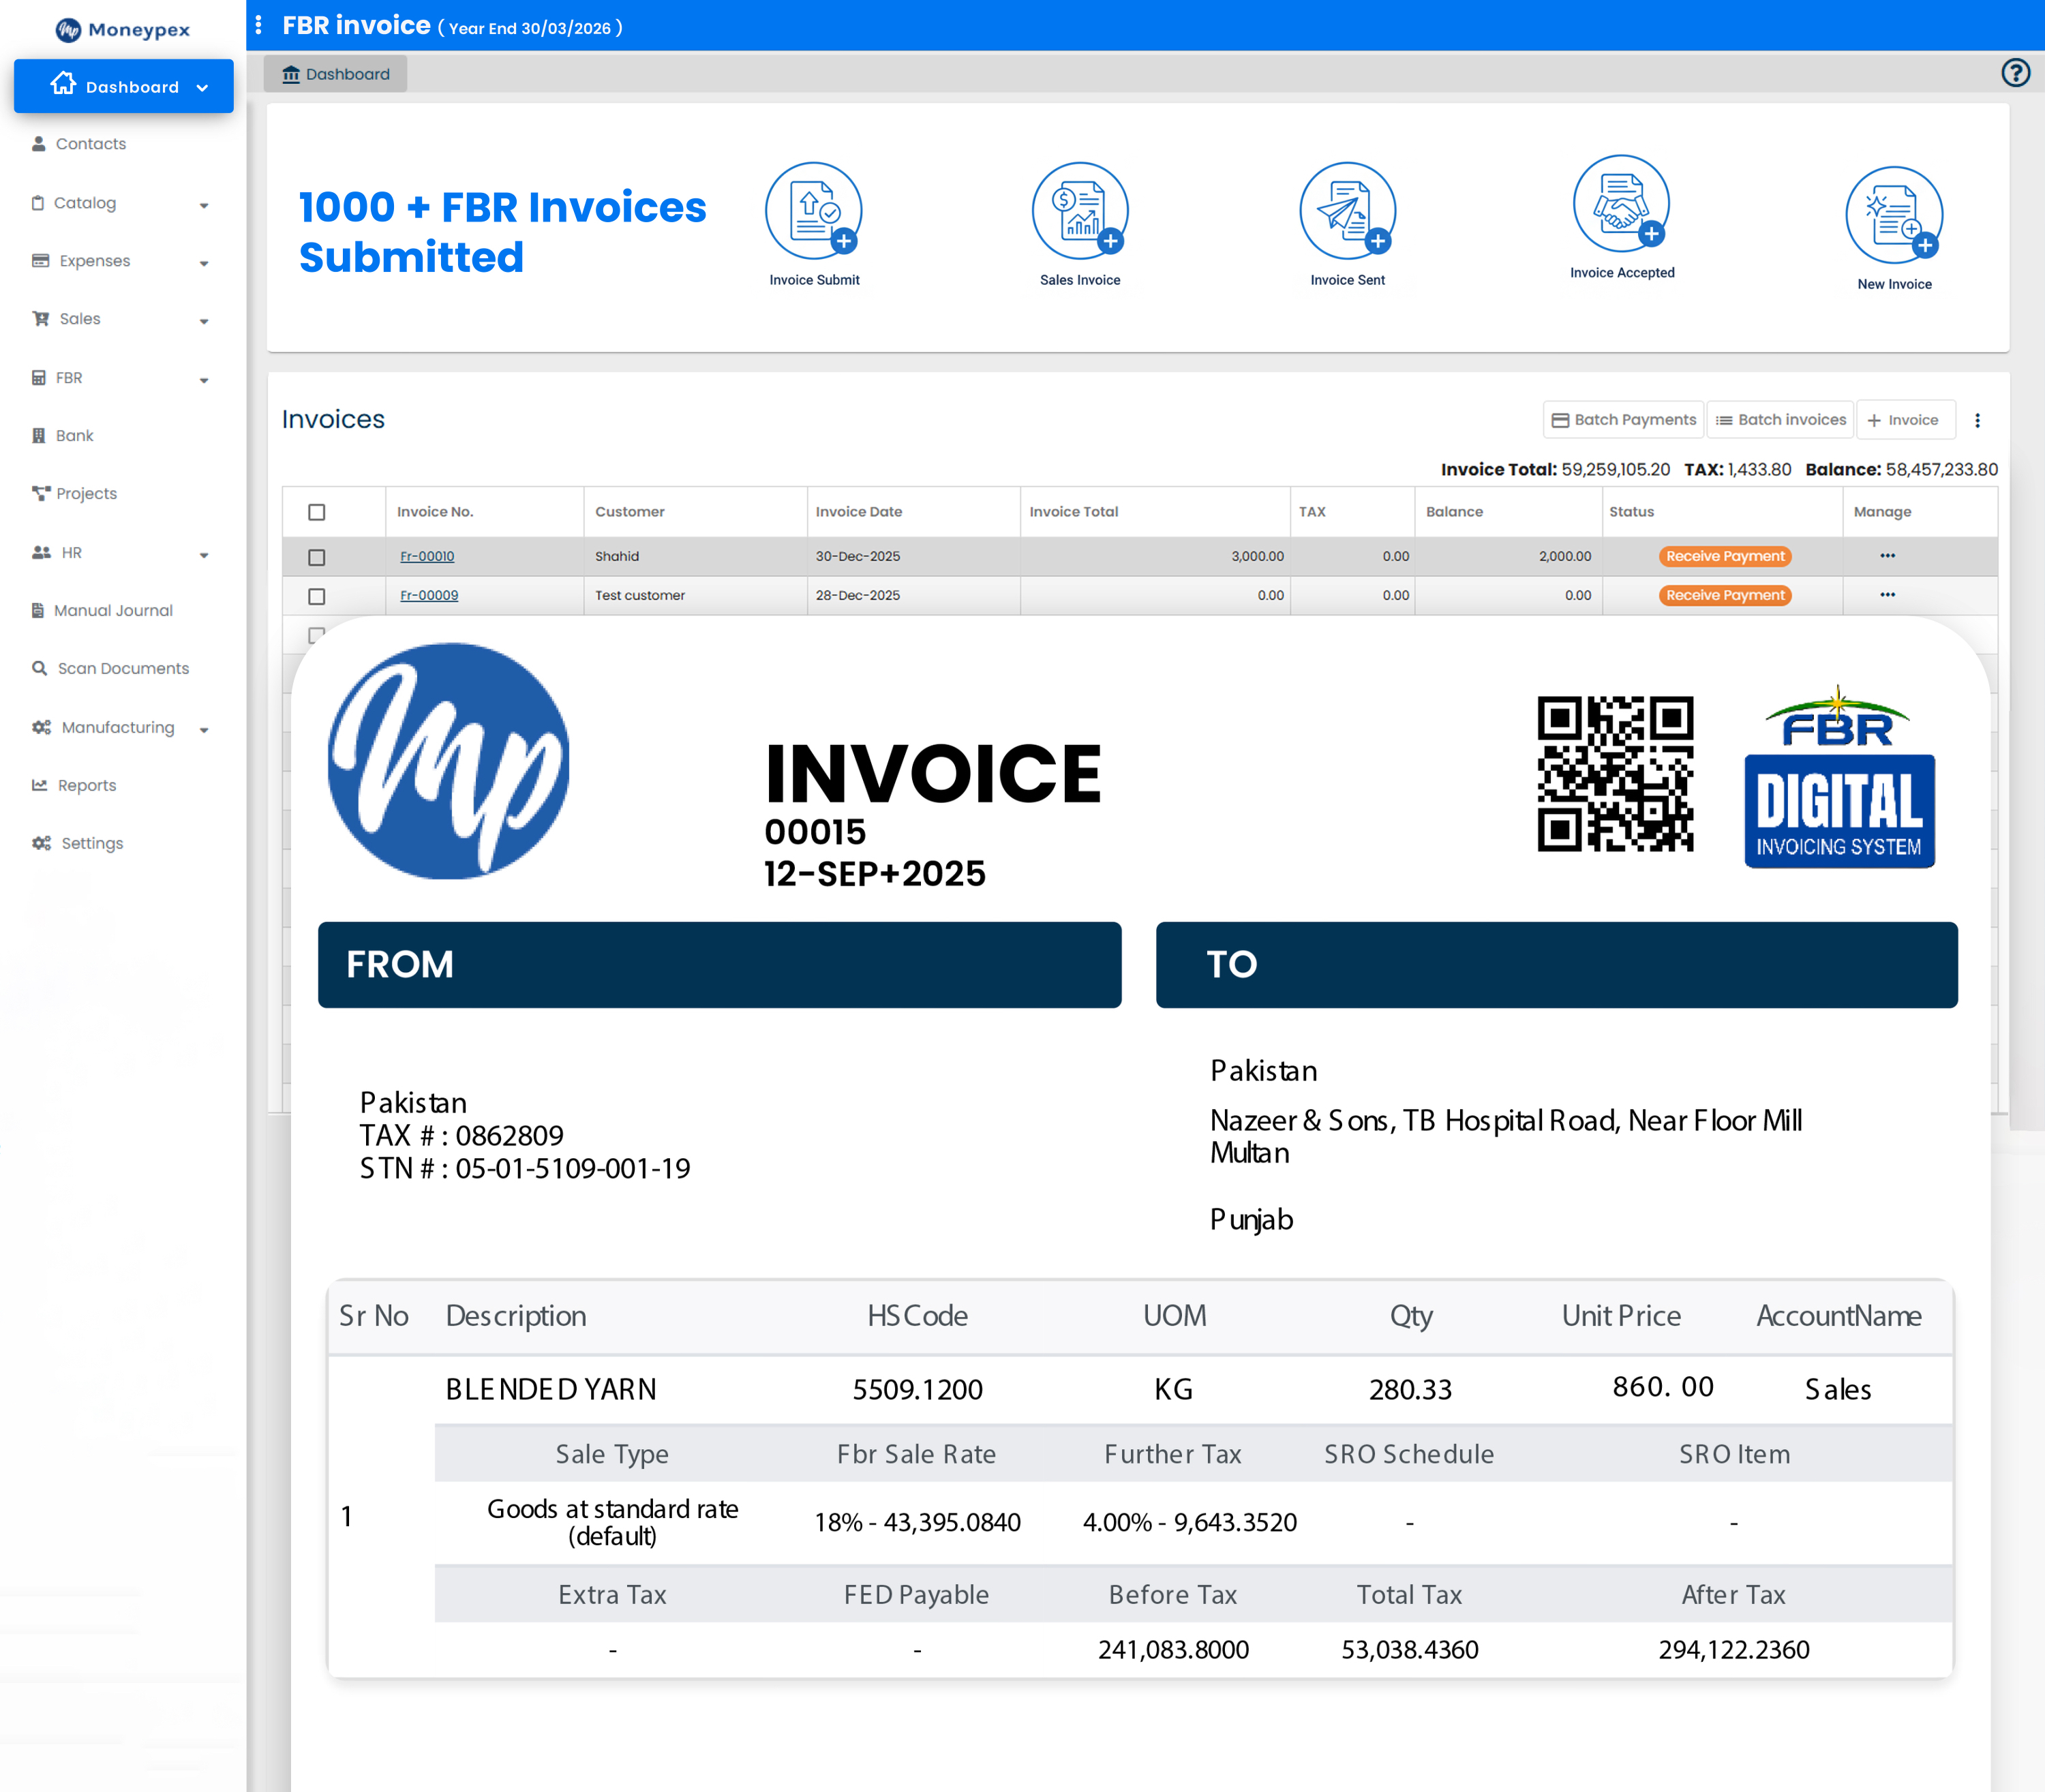2045x1792 pixels.
Task: Click Batch Payments in the Invoices header
Action: tap(1622, 419)
